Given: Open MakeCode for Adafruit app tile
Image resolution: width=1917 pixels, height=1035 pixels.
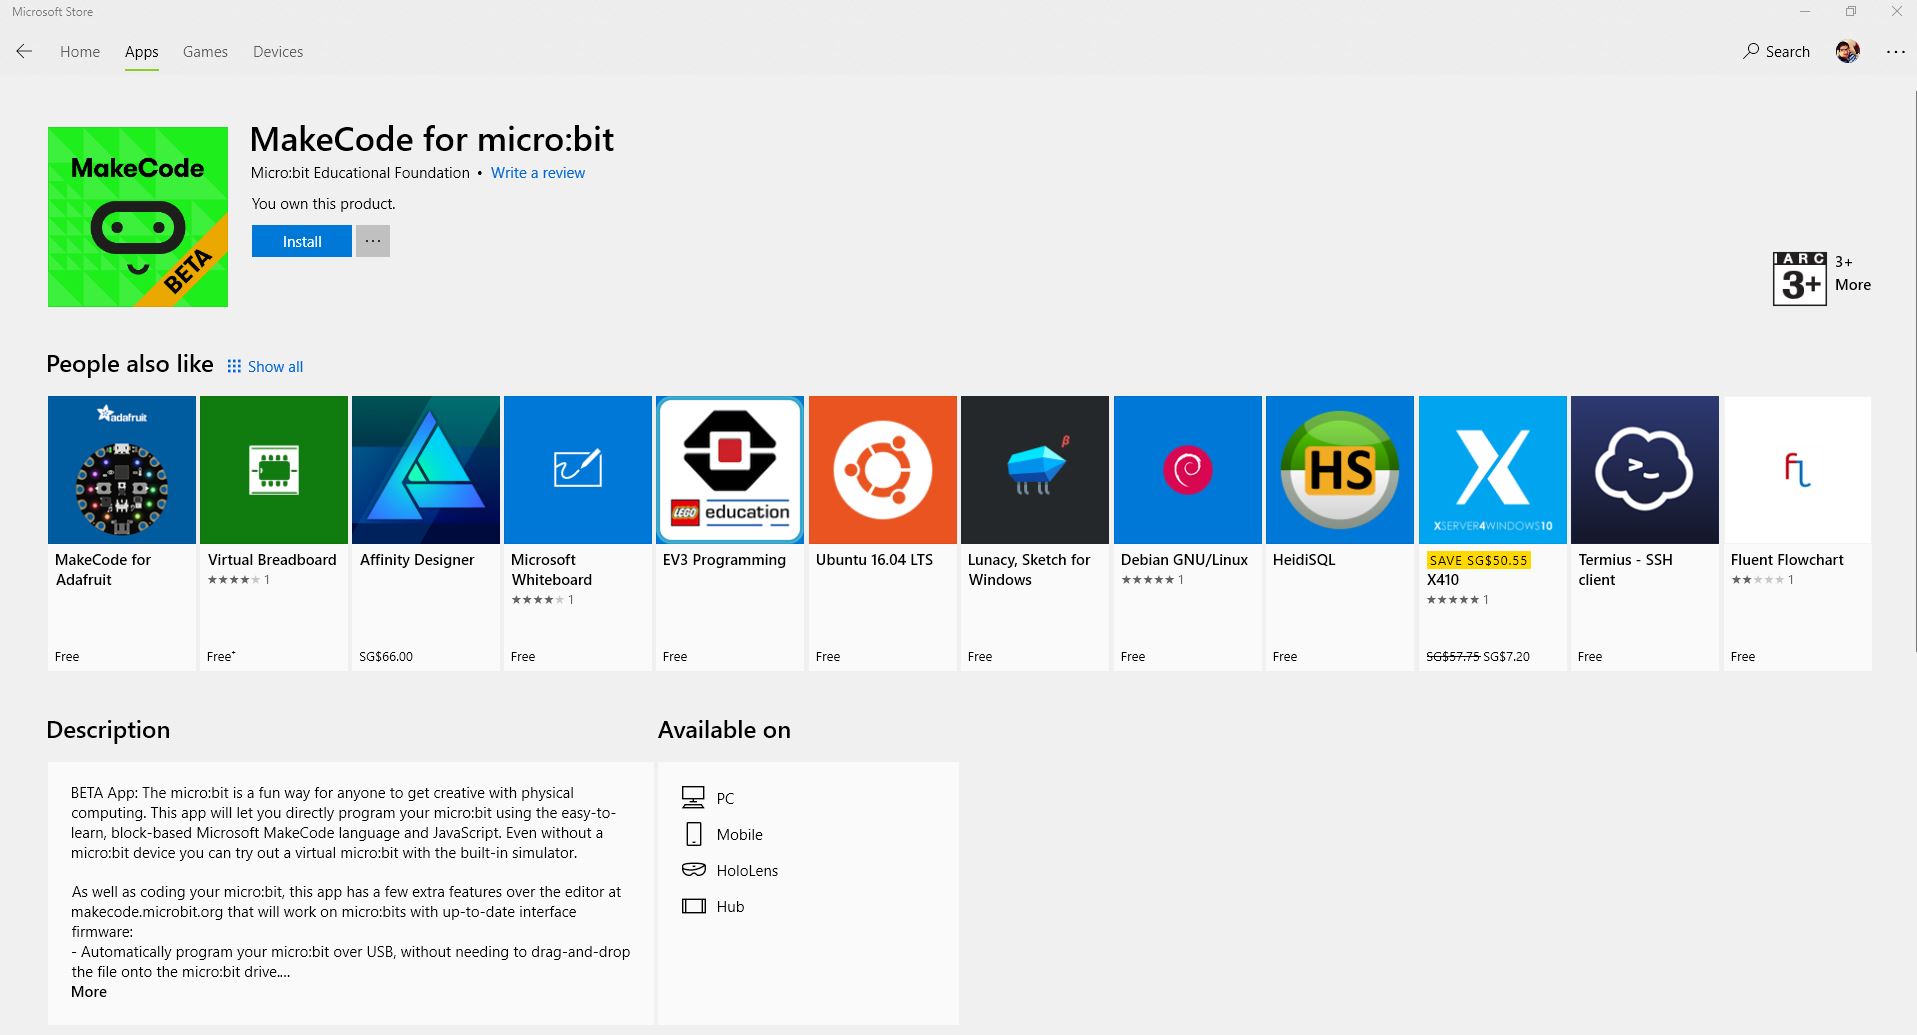Looking at the screenshot, I should [122, 533].
